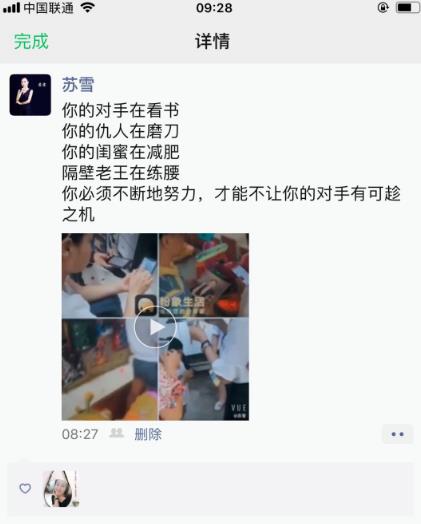Open 苏雪's profile avatar

pos(30,95)
